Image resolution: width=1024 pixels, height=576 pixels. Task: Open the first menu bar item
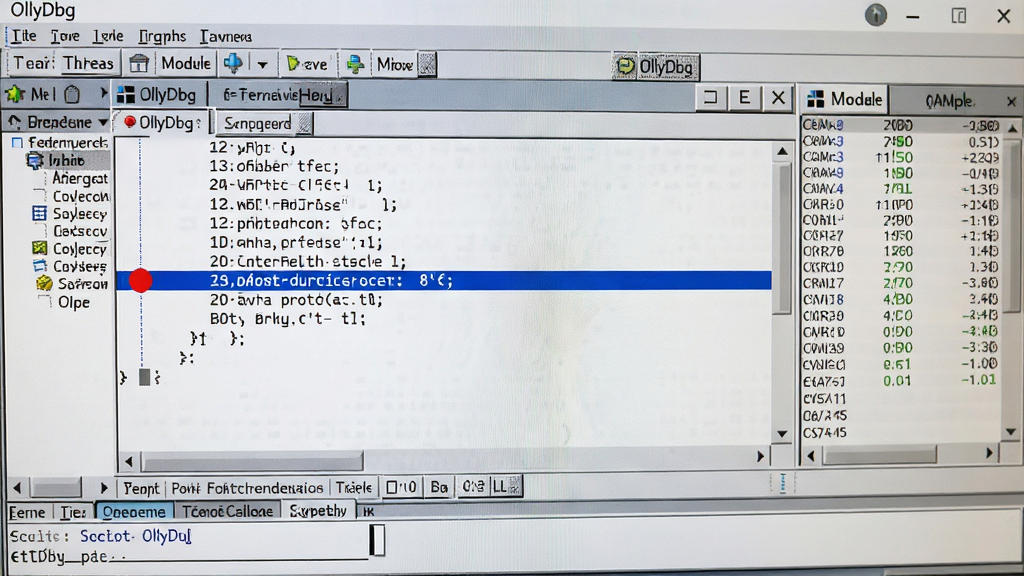(24, 36)
